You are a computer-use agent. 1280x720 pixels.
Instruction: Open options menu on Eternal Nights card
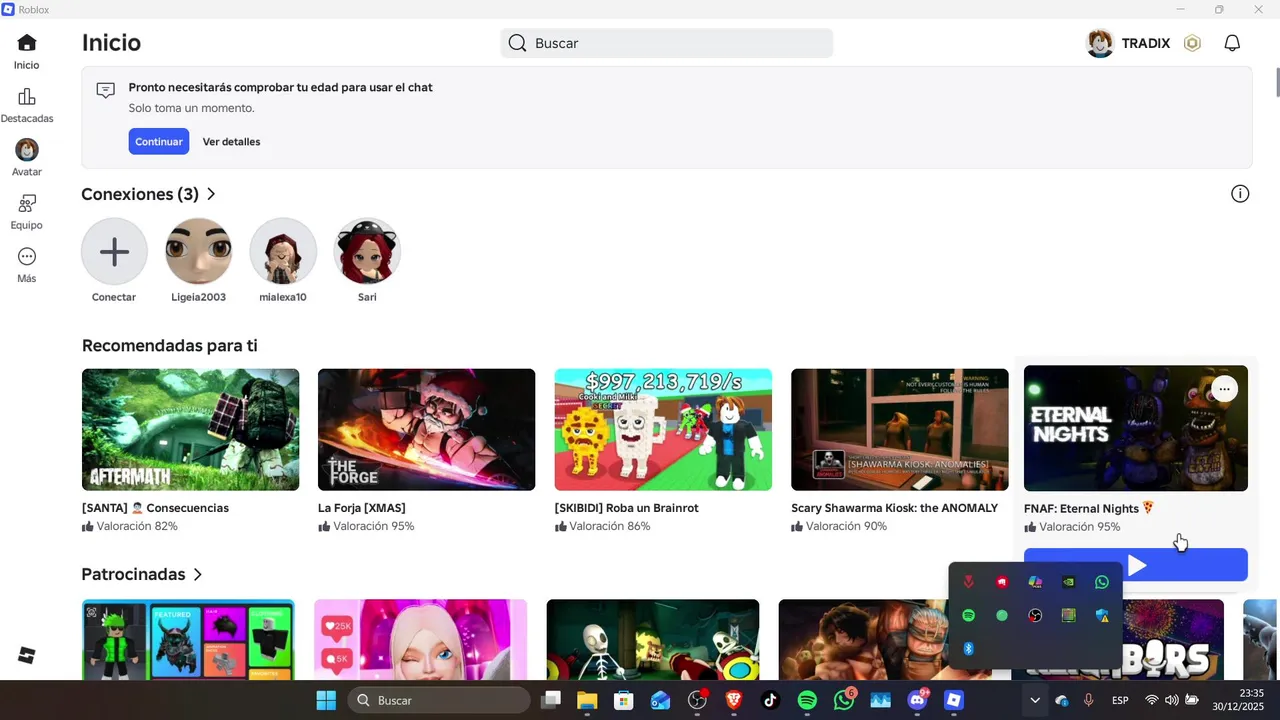click(1224, 389)
